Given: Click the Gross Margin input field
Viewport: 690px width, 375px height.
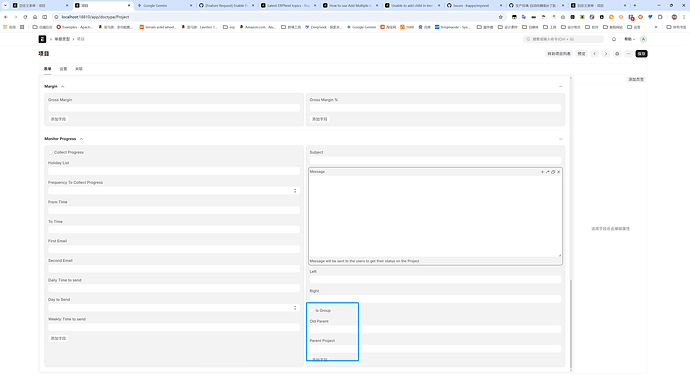Looking at the screenshot, I should [174, 108].
